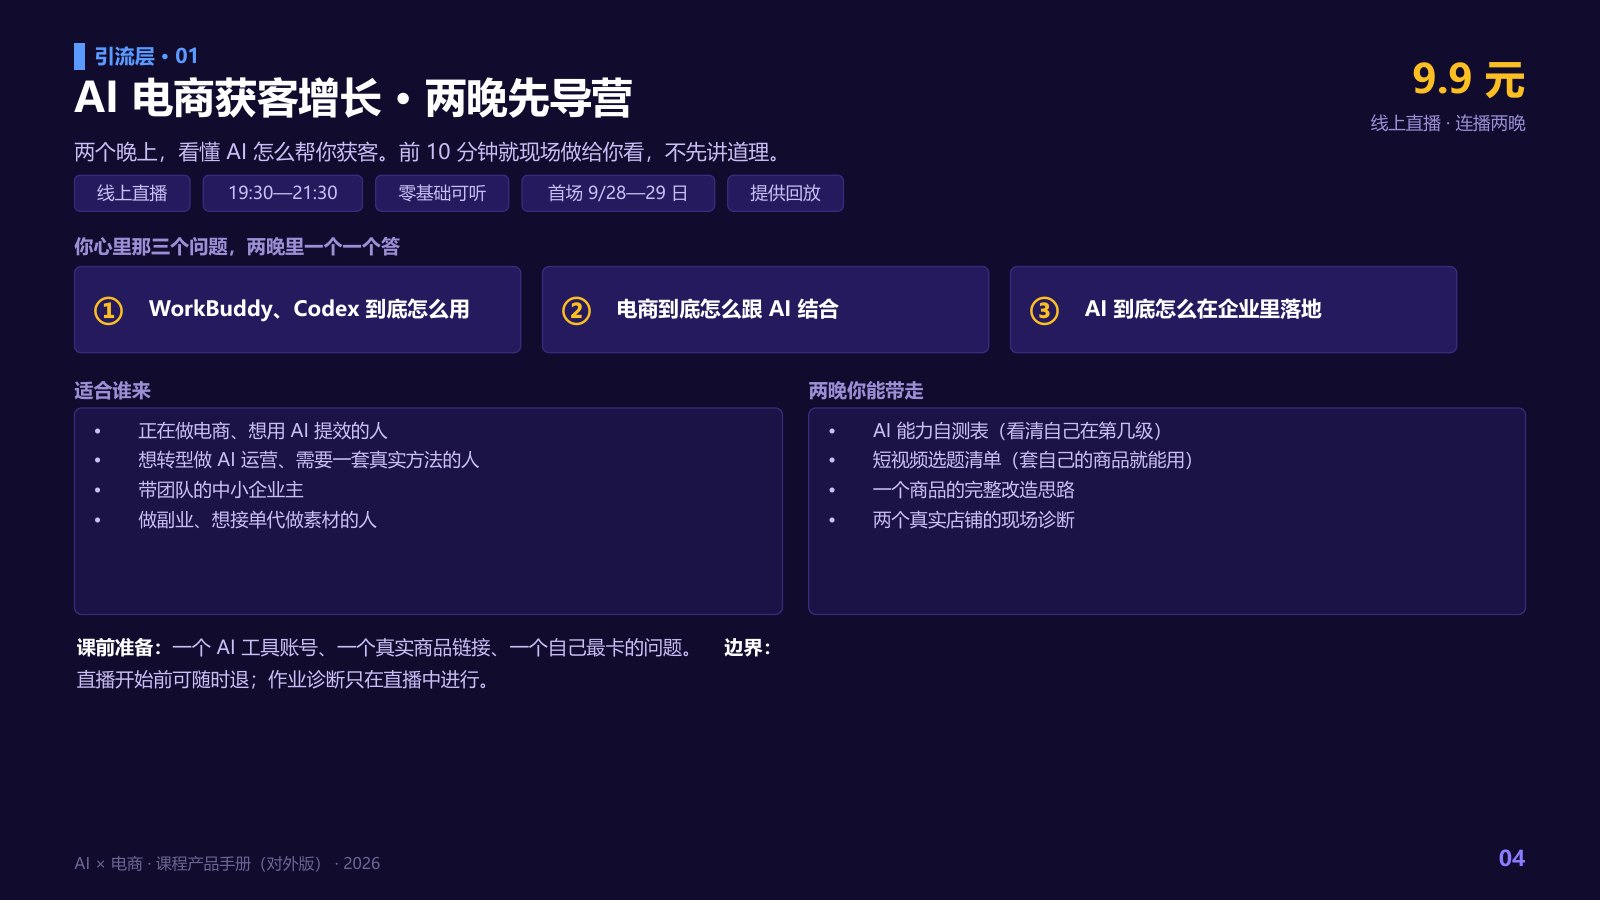Image resolution: width=1600 pixels, height=900 pixels.
Task: Click the title AI 电商获客增长 · 两晚先导营
Action: (x=353, y=98)
